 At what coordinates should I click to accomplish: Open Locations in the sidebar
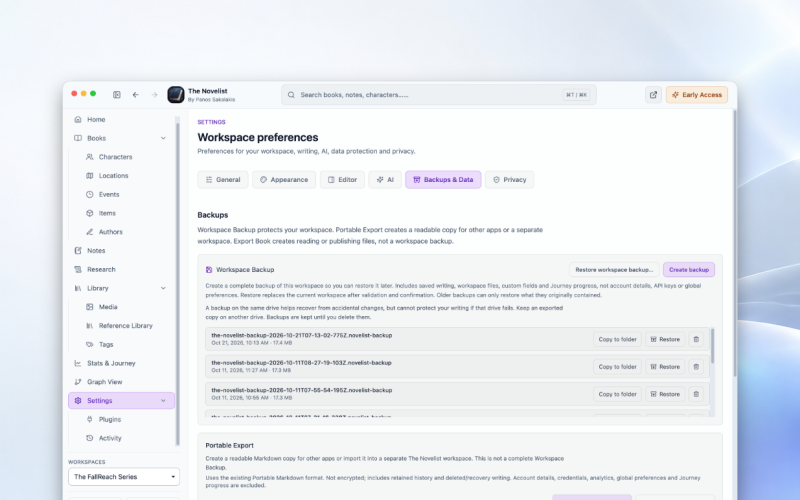pos(127,176)
